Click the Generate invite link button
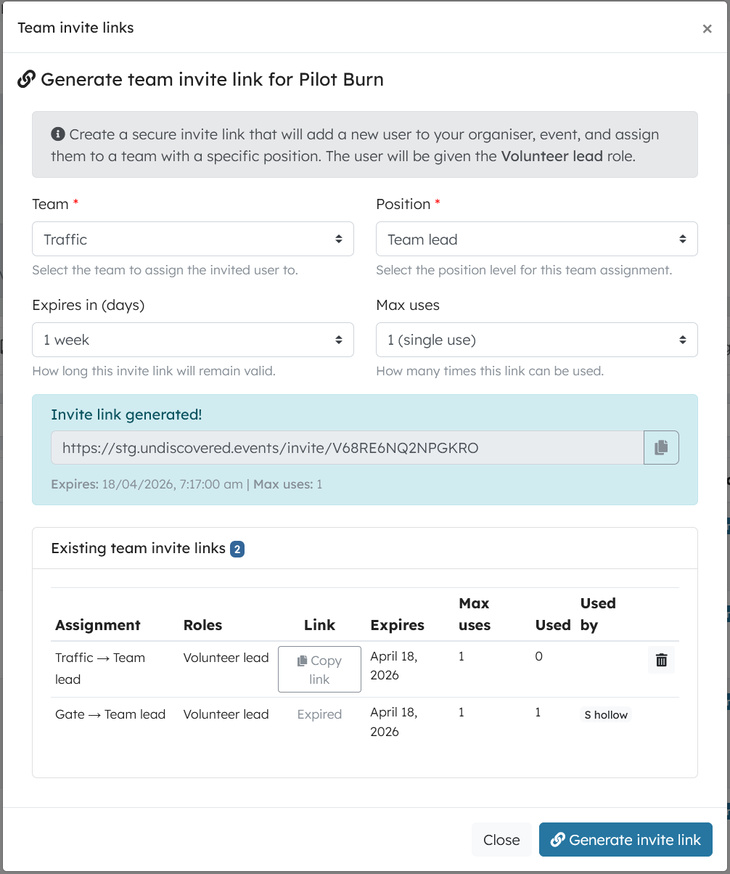 (625, 840)
